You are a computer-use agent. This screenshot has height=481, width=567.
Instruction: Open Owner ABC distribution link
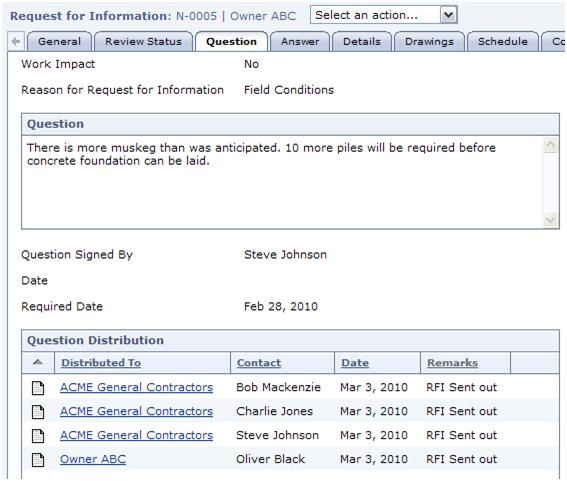tap(93, 459)
